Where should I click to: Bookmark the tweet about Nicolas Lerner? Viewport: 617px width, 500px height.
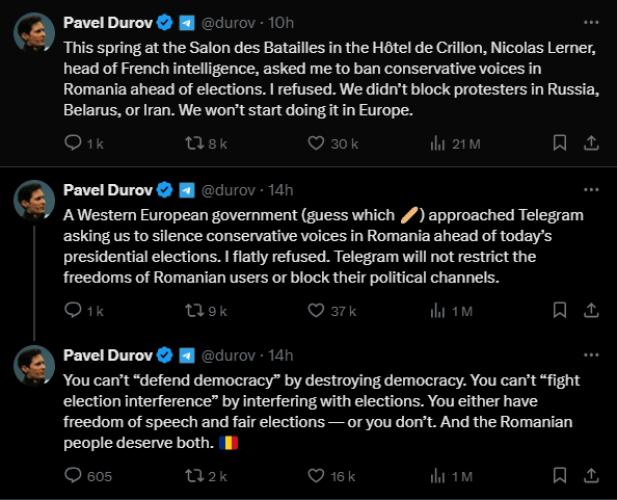[x=560, y=143]
